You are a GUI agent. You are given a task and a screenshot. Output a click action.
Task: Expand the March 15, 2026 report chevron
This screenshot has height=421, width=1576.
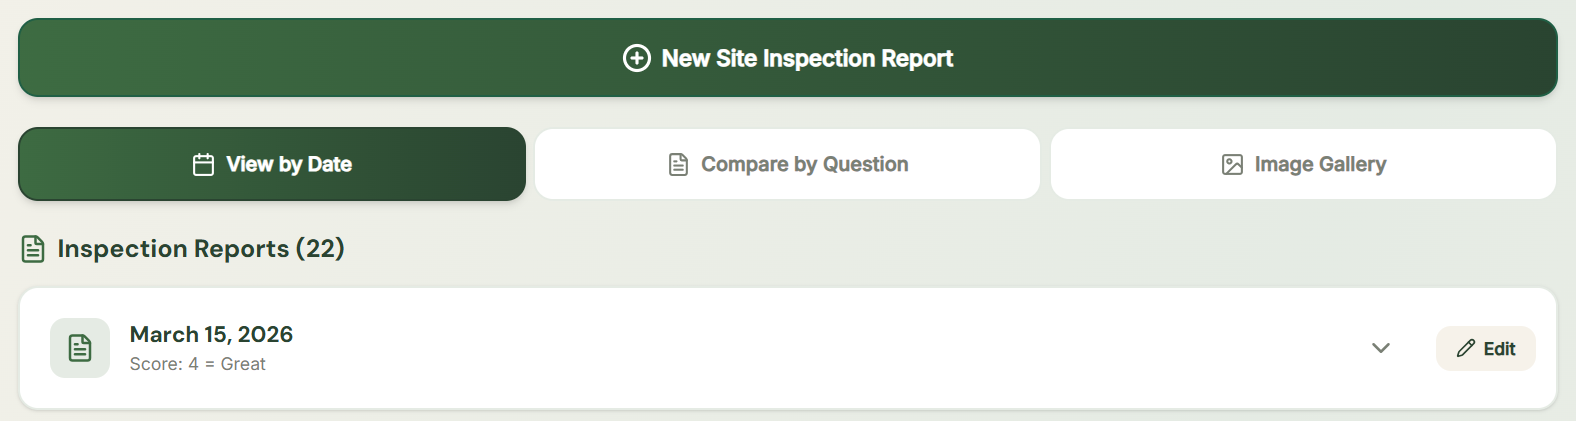click(x=1381, y=348)
